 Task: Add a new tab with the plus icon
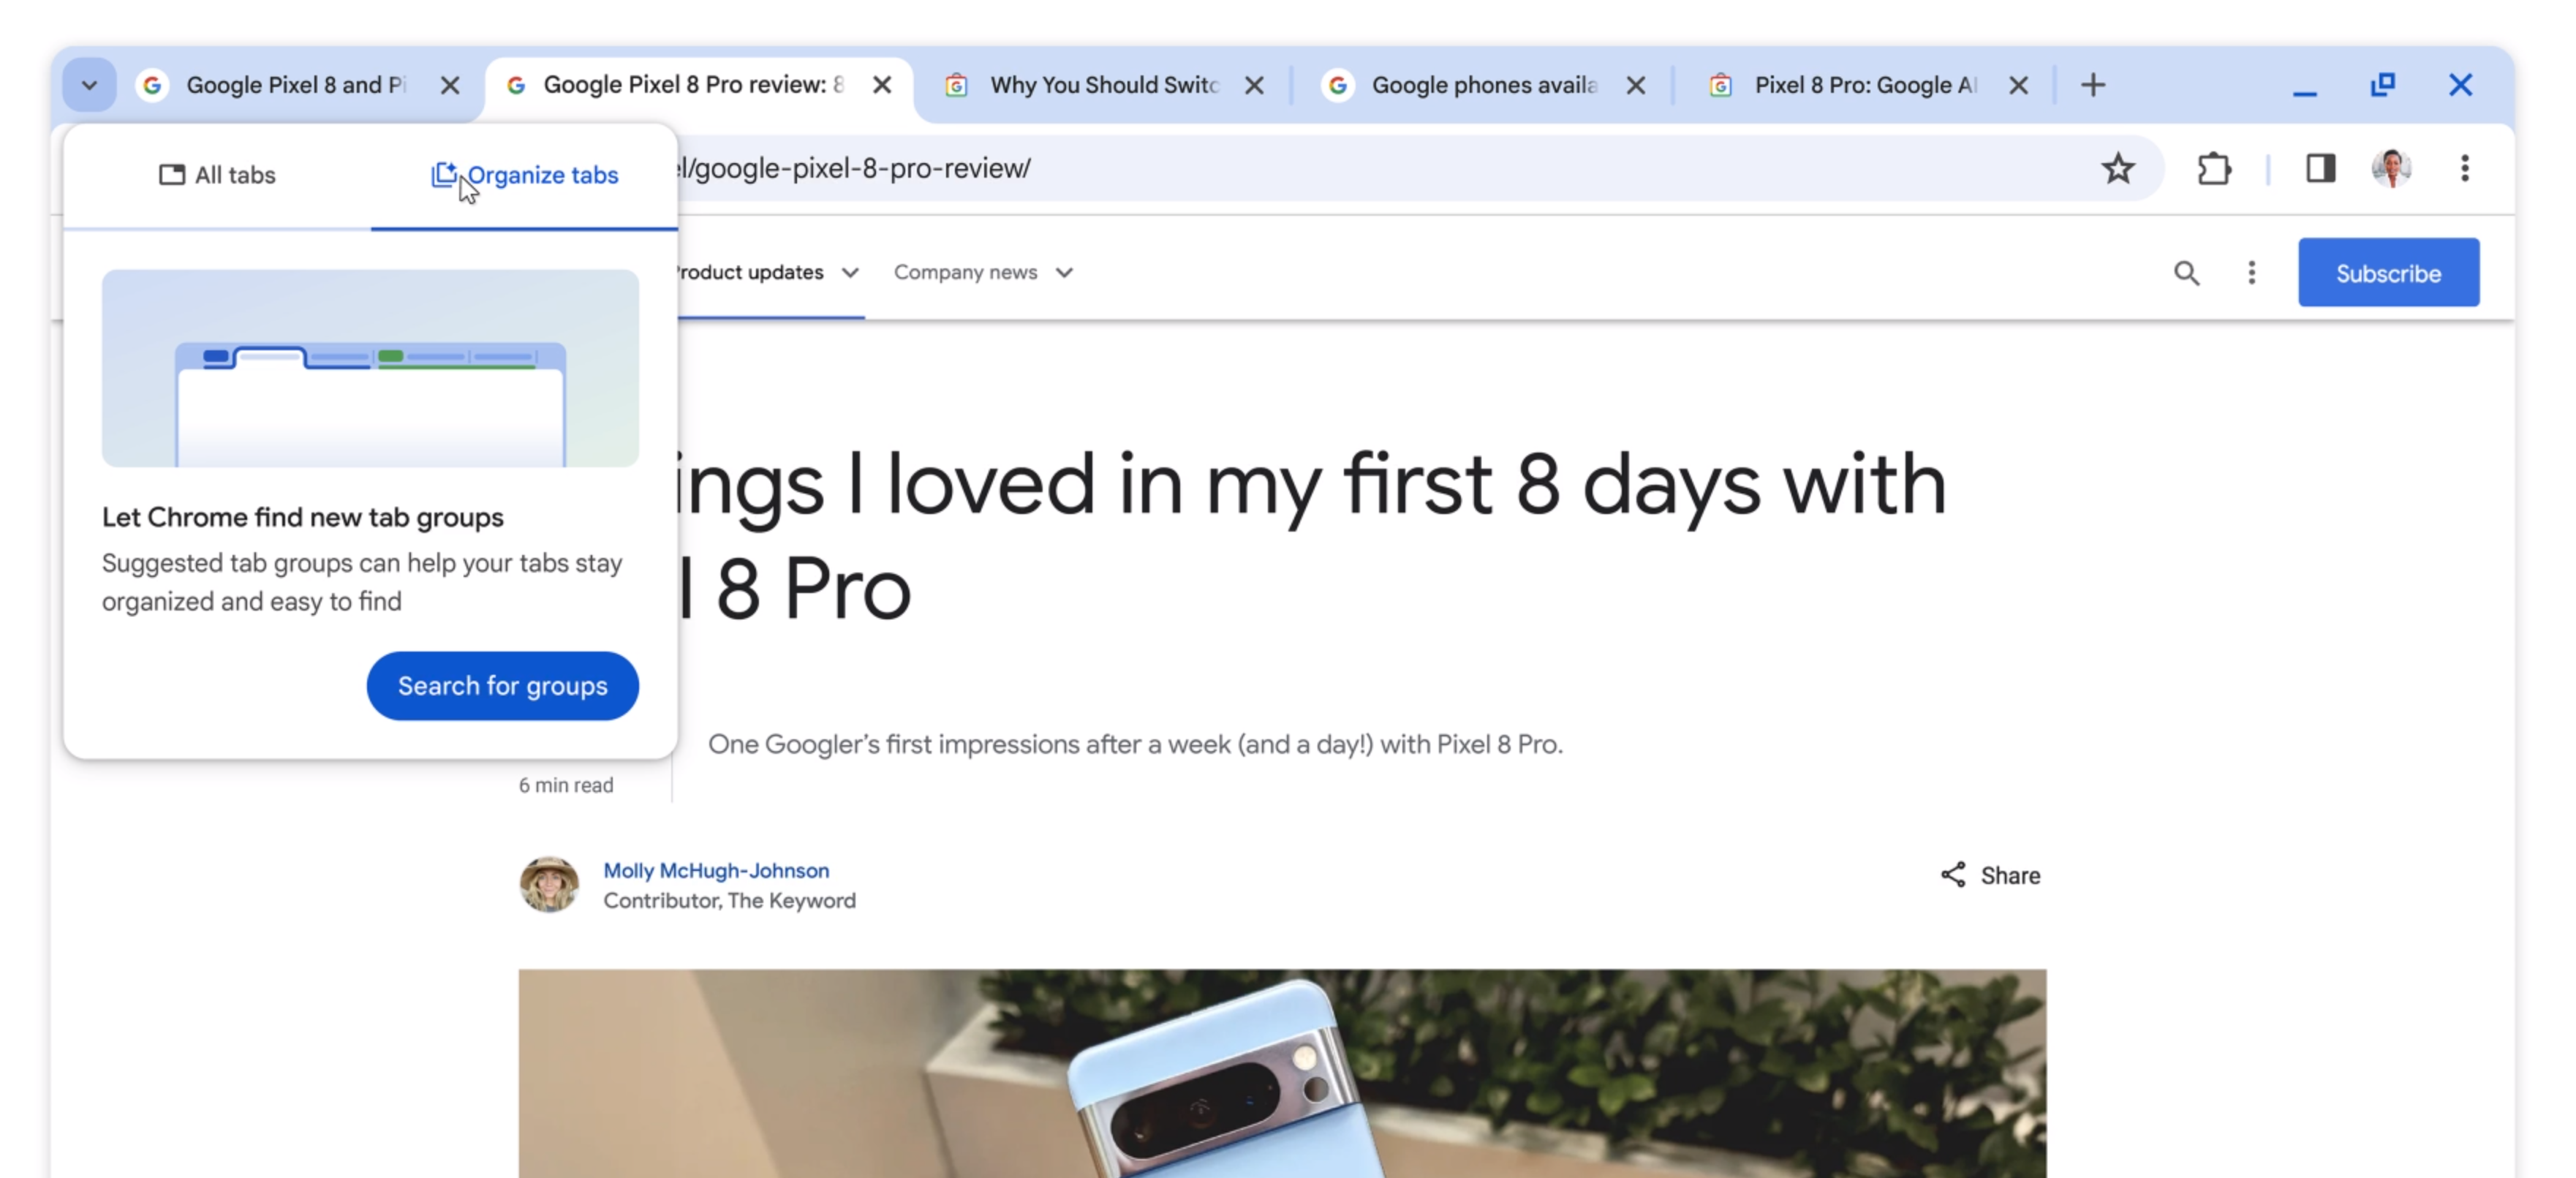(2092, 85)
